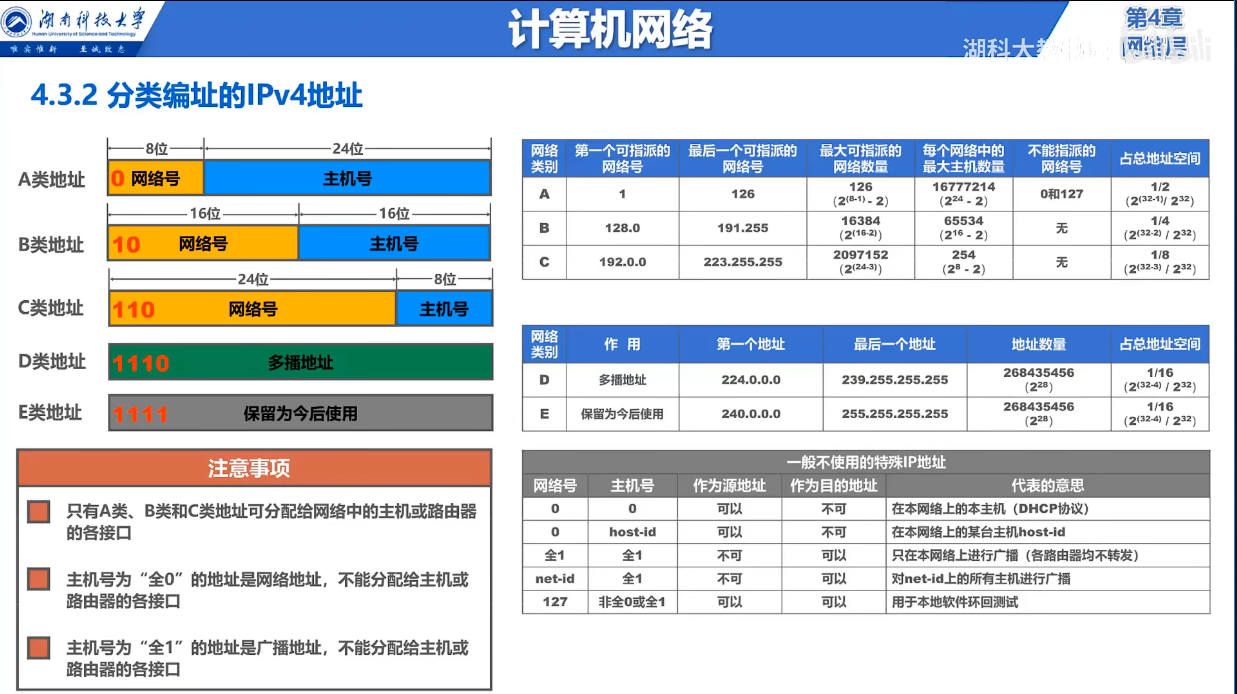This screenshot has height=694, width=1237.
Task: Click header 第一个地址
Action: click(751, 344)
